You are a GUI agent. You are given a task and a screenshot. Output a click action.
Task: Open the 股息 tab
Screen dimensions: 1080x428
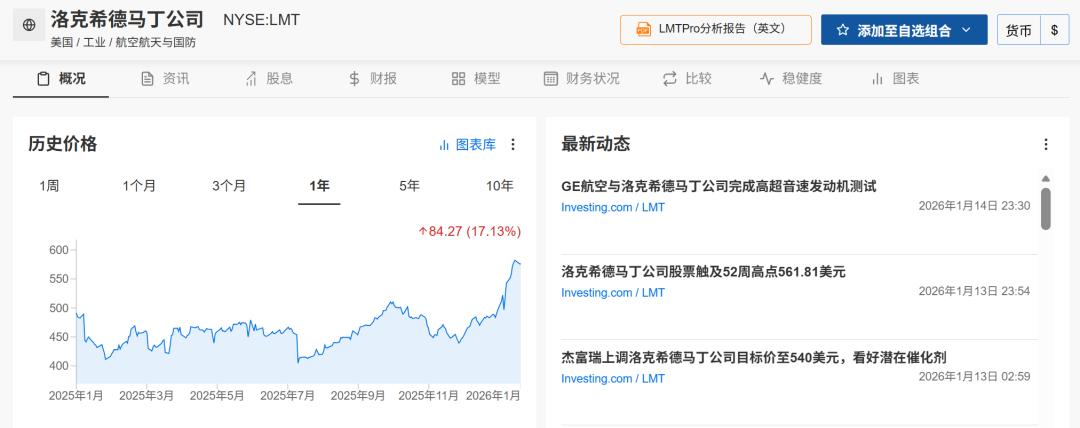tap(269, 79)
